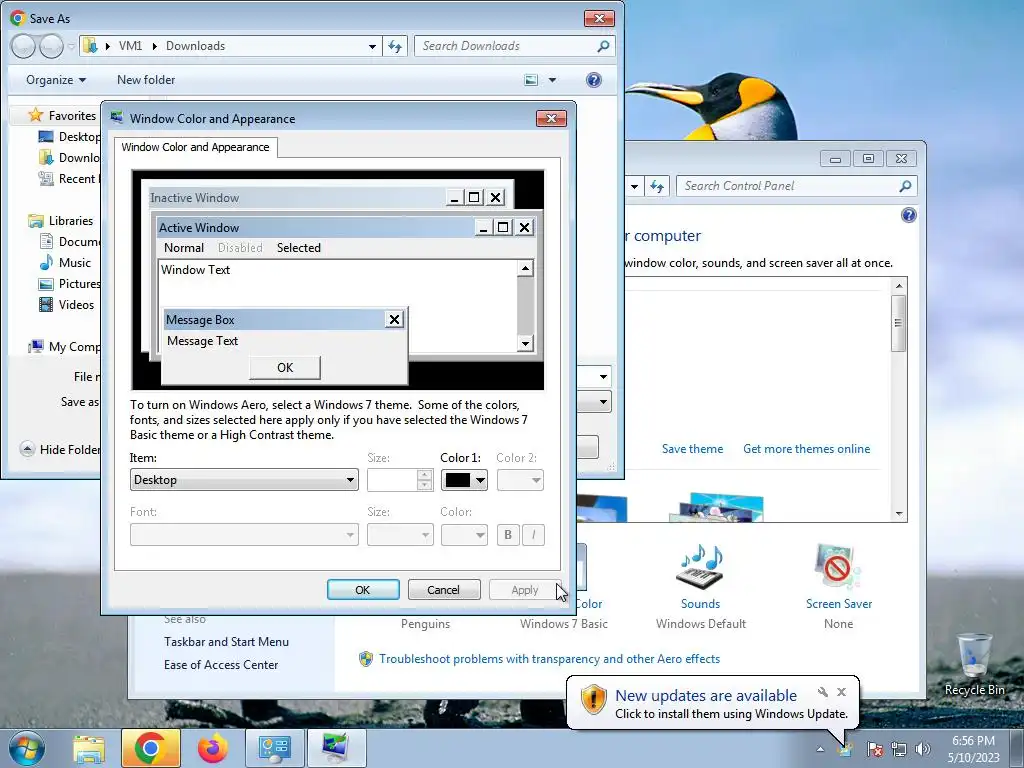Click Get more themes online link
The height and width of the screenshot is (768, 1024).
click(807, 449)
